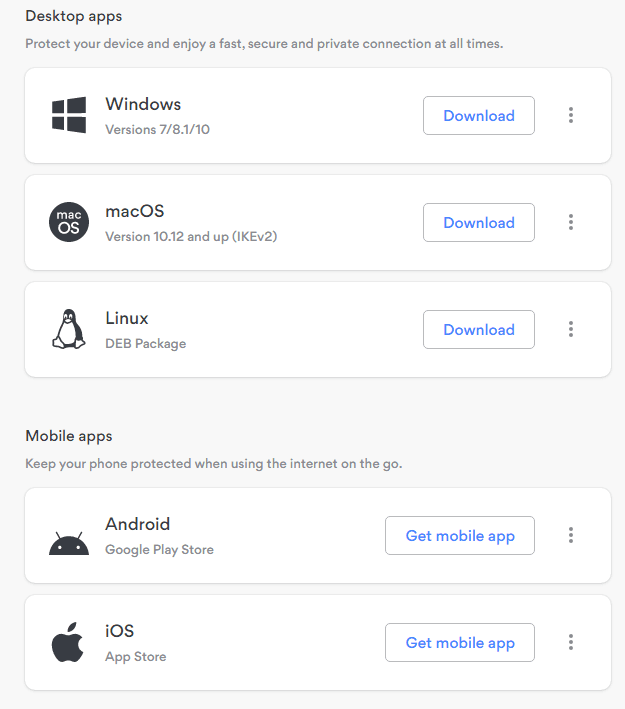The image size is (625, 709).
Task: Get mobile app for Android
Action: [x=459, y=535]
